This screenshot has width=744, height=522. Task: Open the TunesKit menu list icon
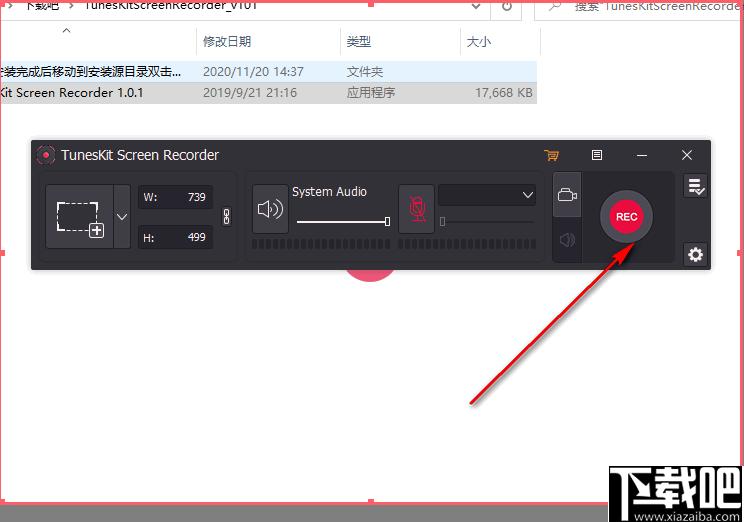pyautogui.click(x=597, y=155)
